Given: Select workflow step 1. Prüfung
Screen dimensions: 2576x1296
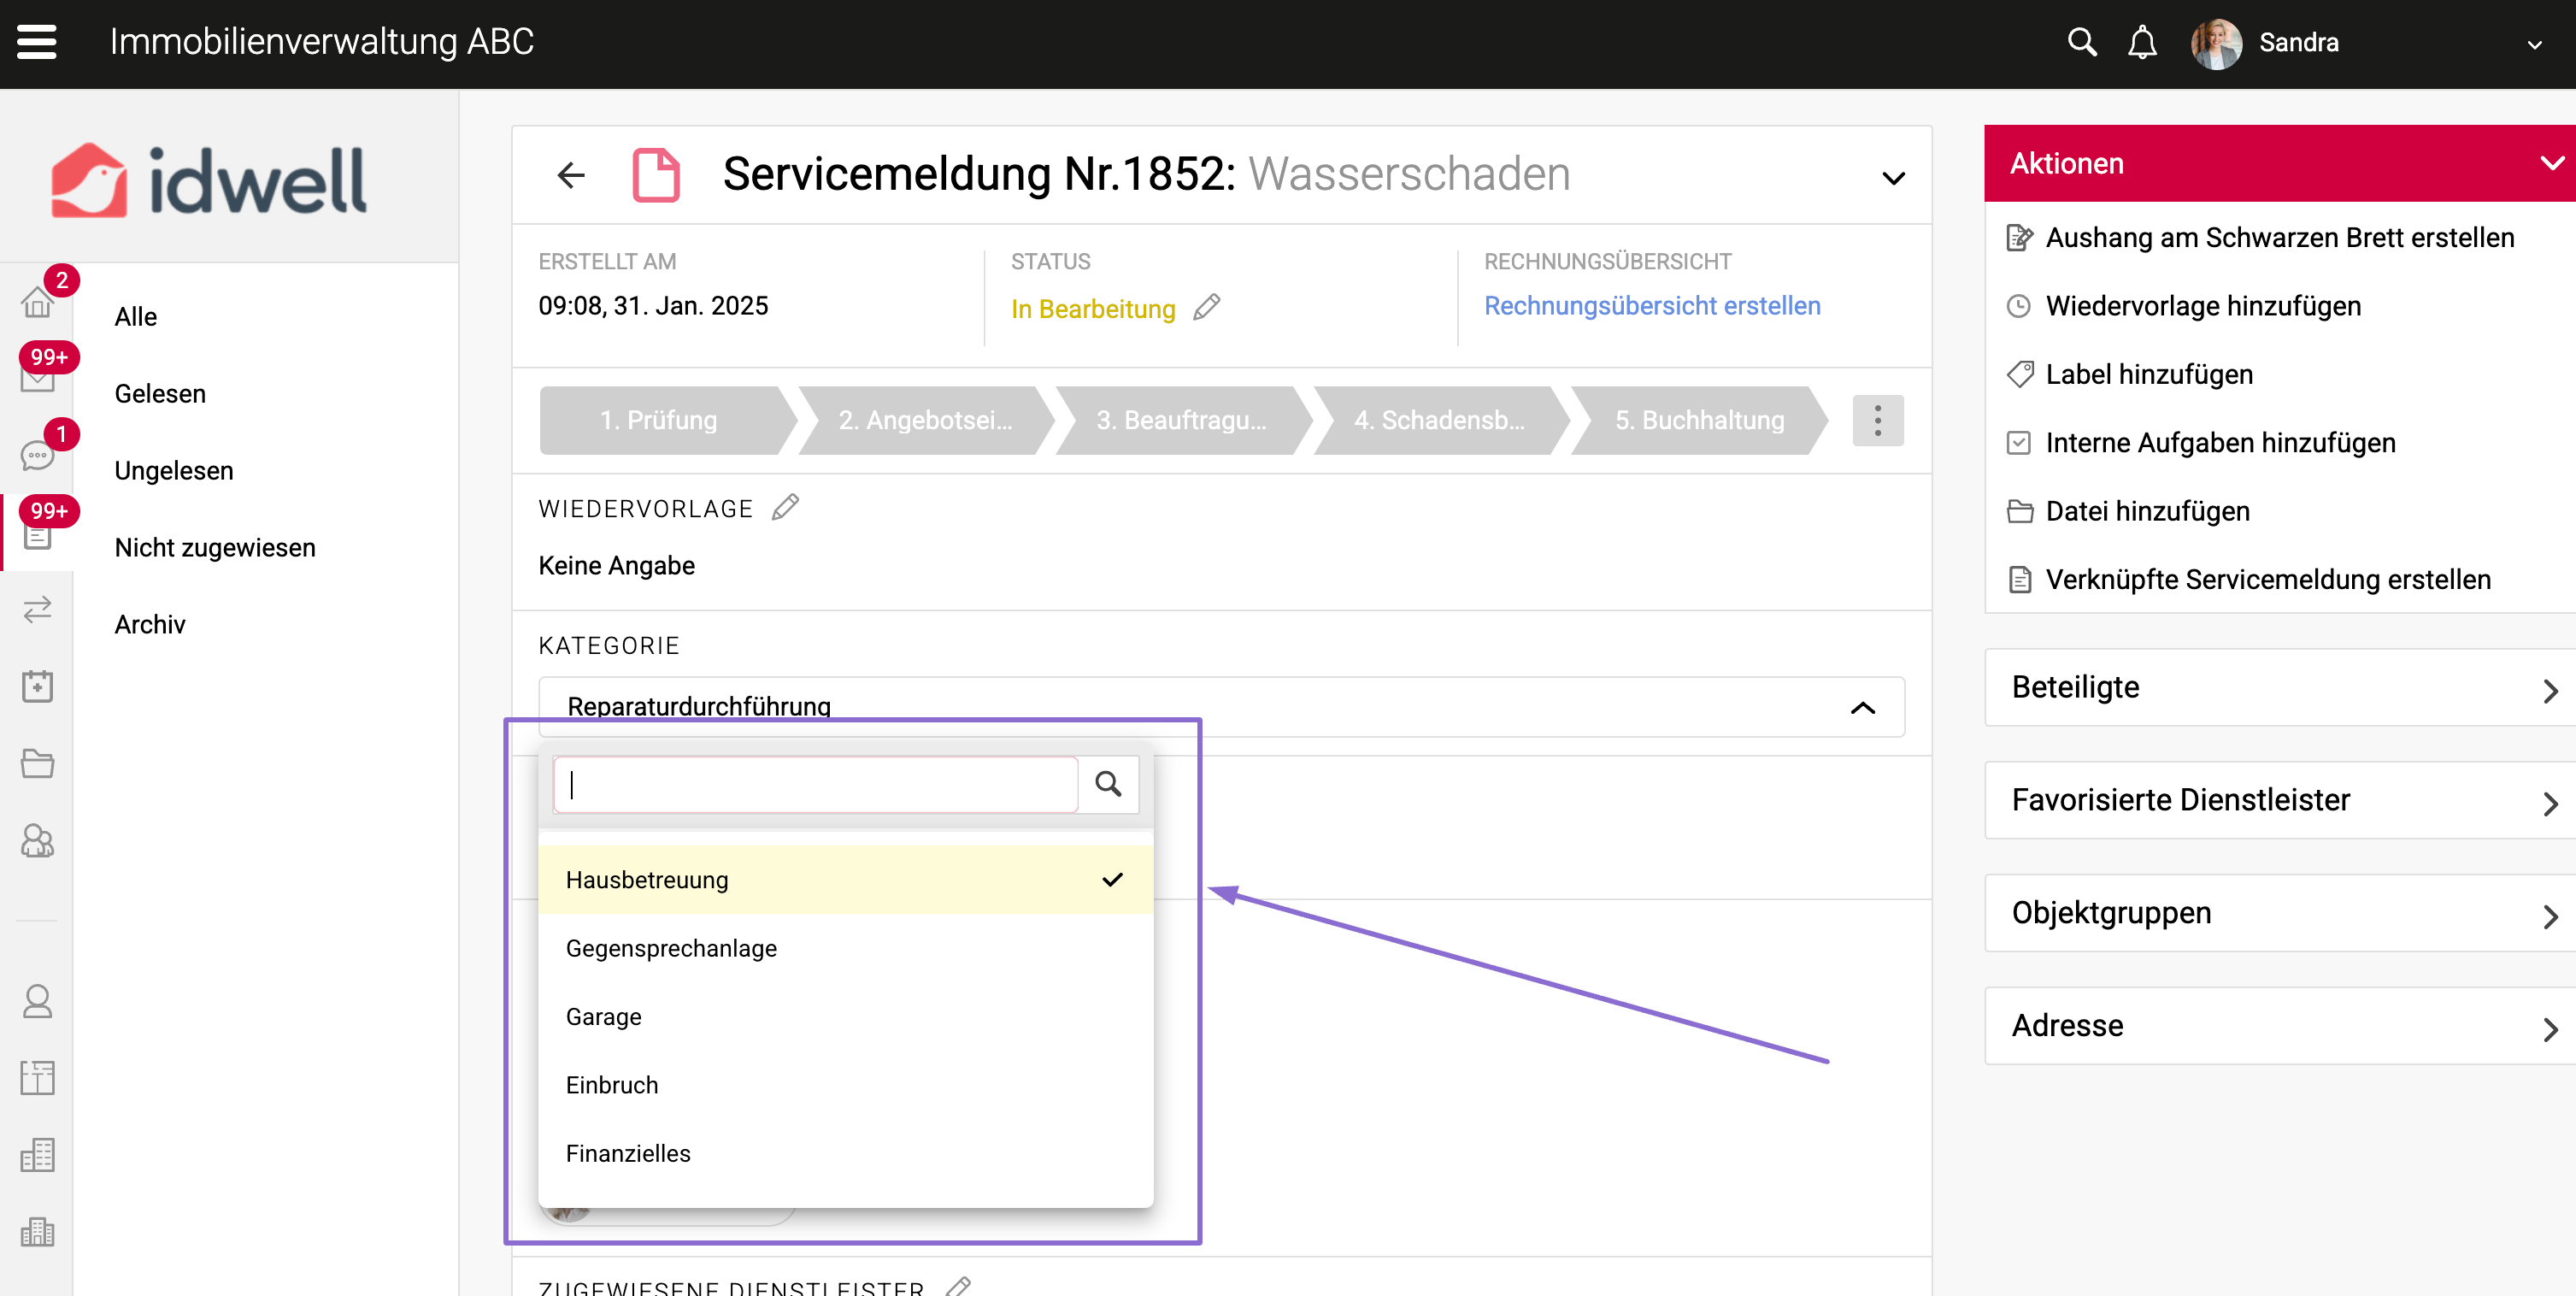Looking at the screenshot, I should [x=659, y=420].
